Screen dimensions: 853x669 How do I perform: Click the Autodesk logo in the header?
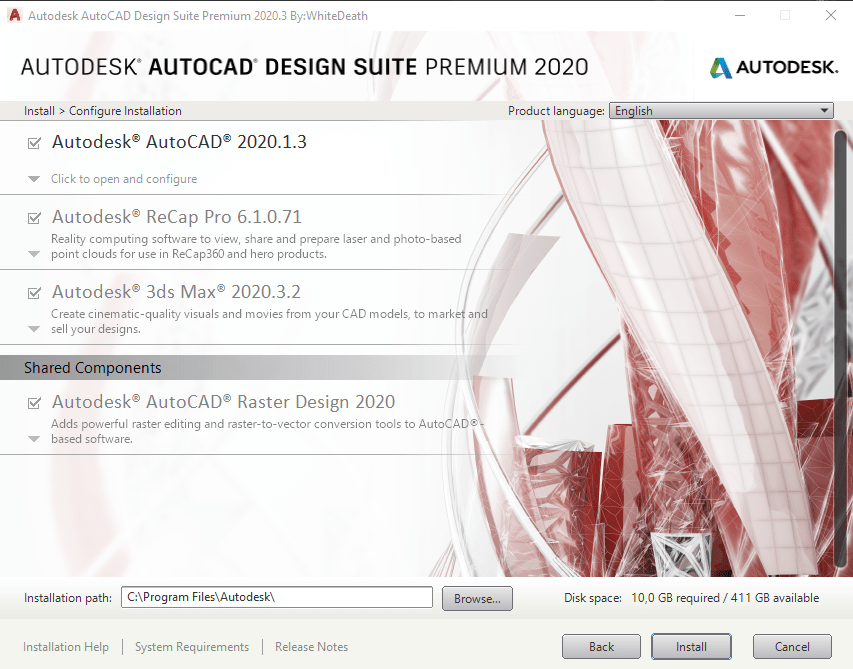773,67
